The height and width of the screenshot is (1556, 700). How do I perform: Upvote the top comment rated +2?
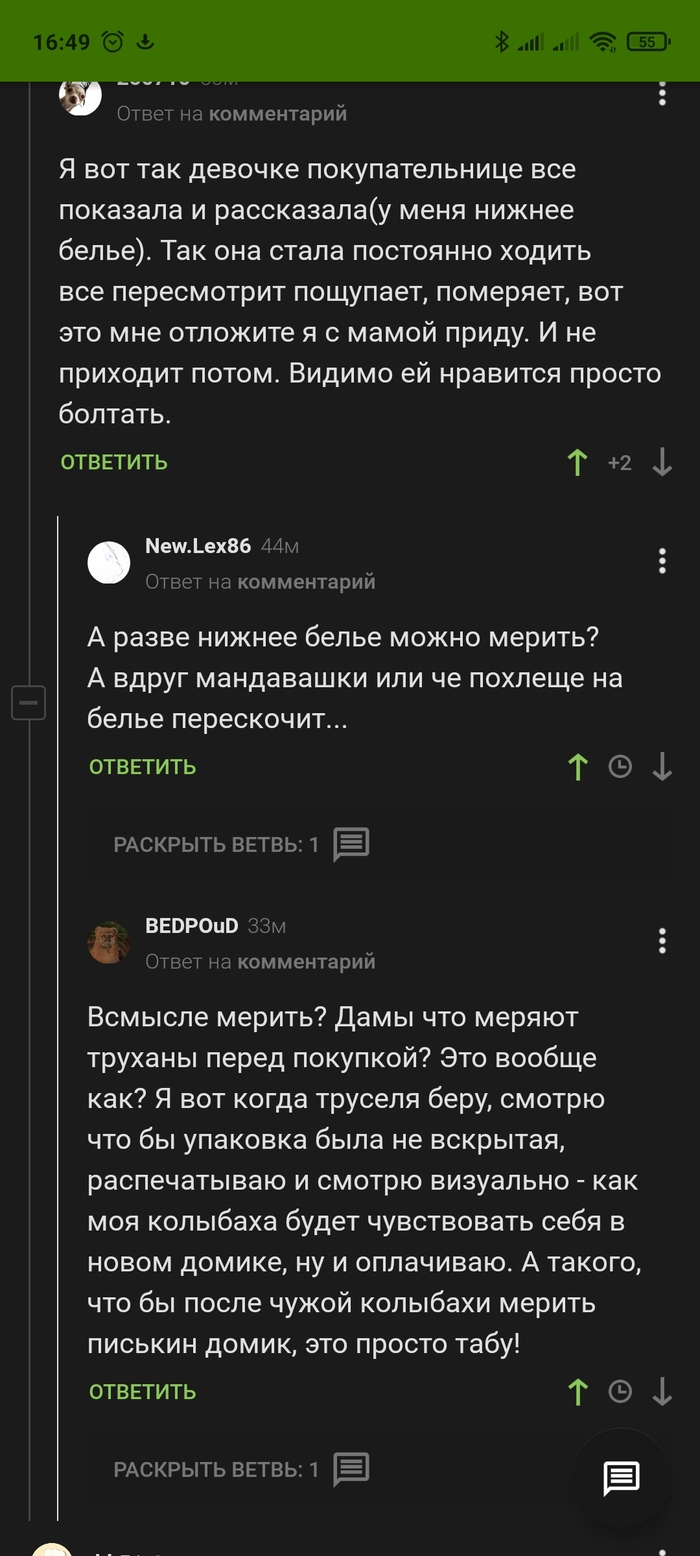pos(577,462)
